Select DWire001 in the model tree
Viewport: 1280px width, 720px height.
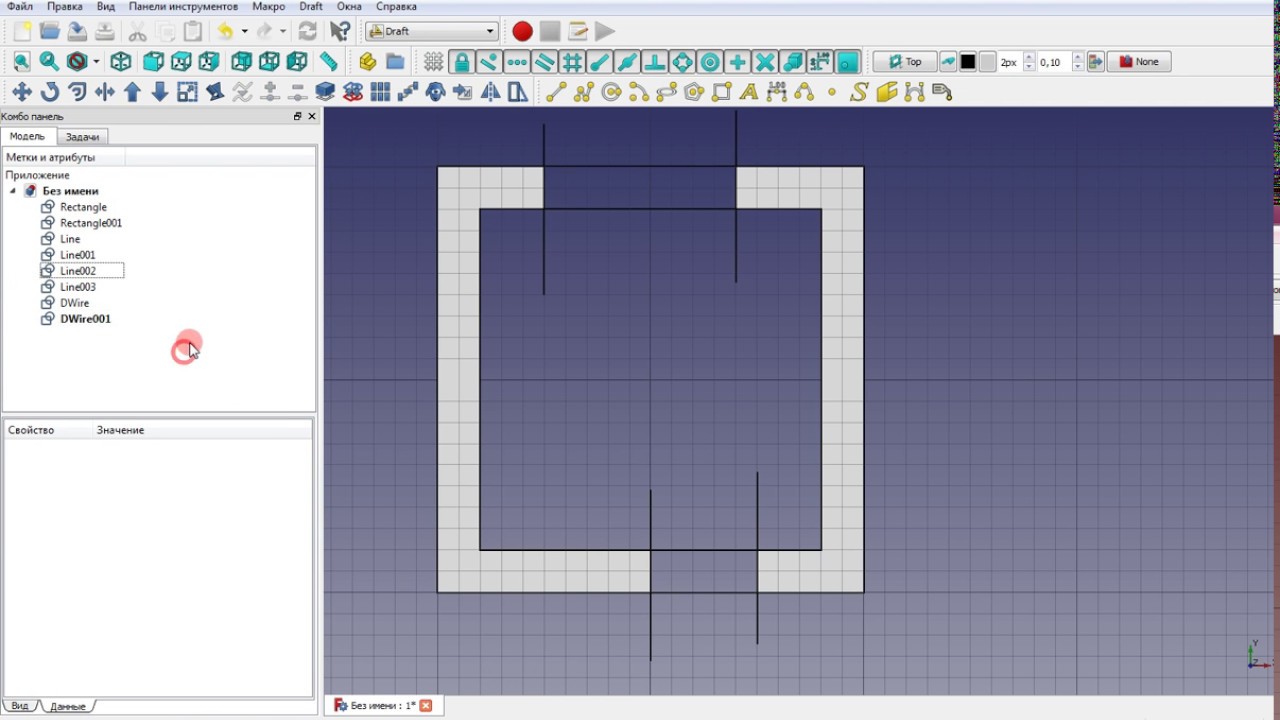(x=85, y=319)
